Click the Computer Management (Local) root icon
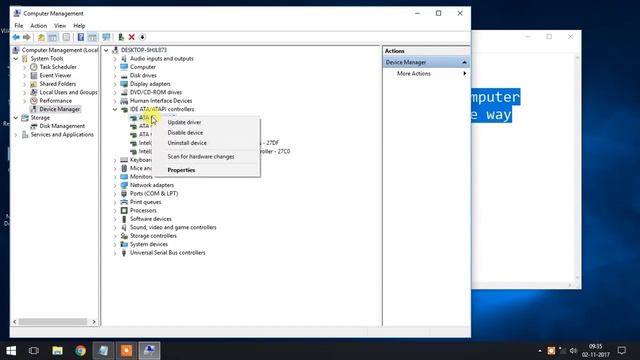Image resolution: width=640 pixels, height=360 pixels. point(16,50)
